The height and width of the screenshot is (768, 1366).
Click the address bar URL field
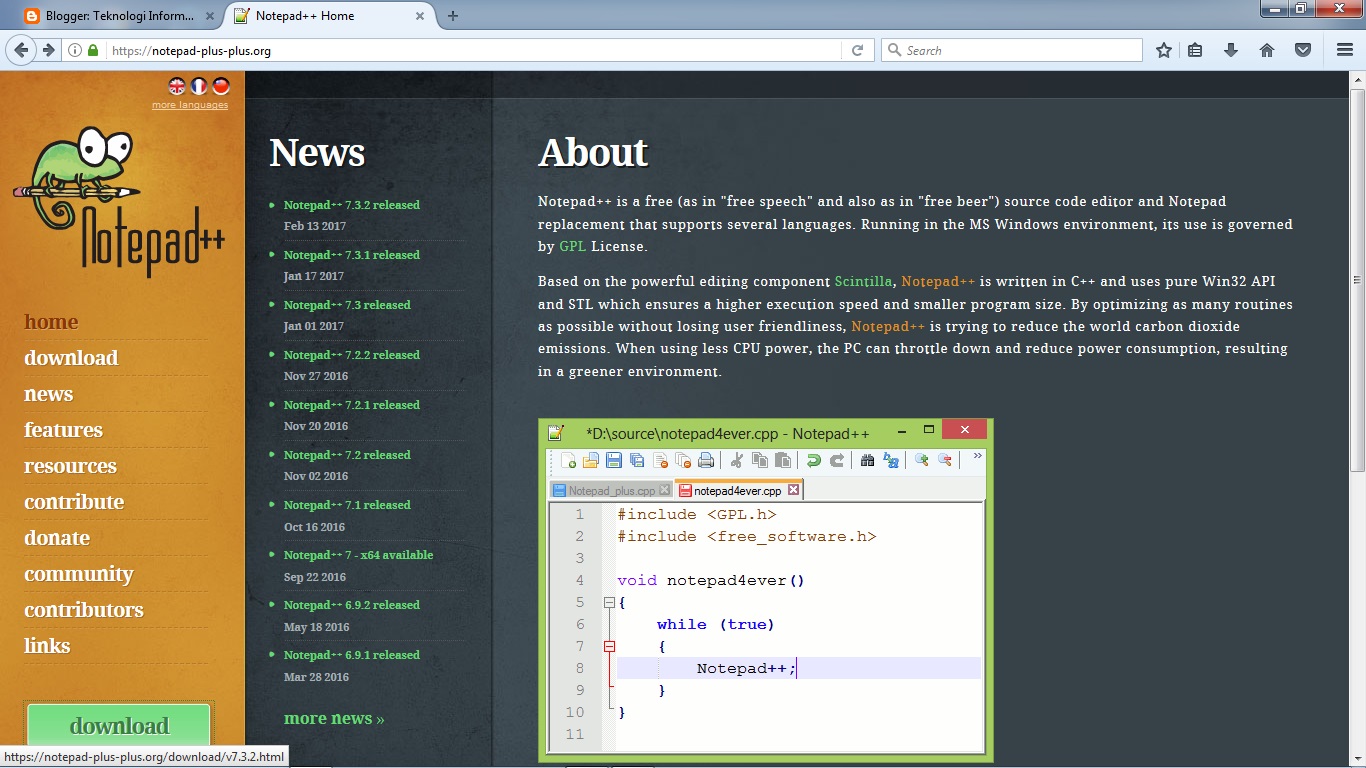click(475, 50)
